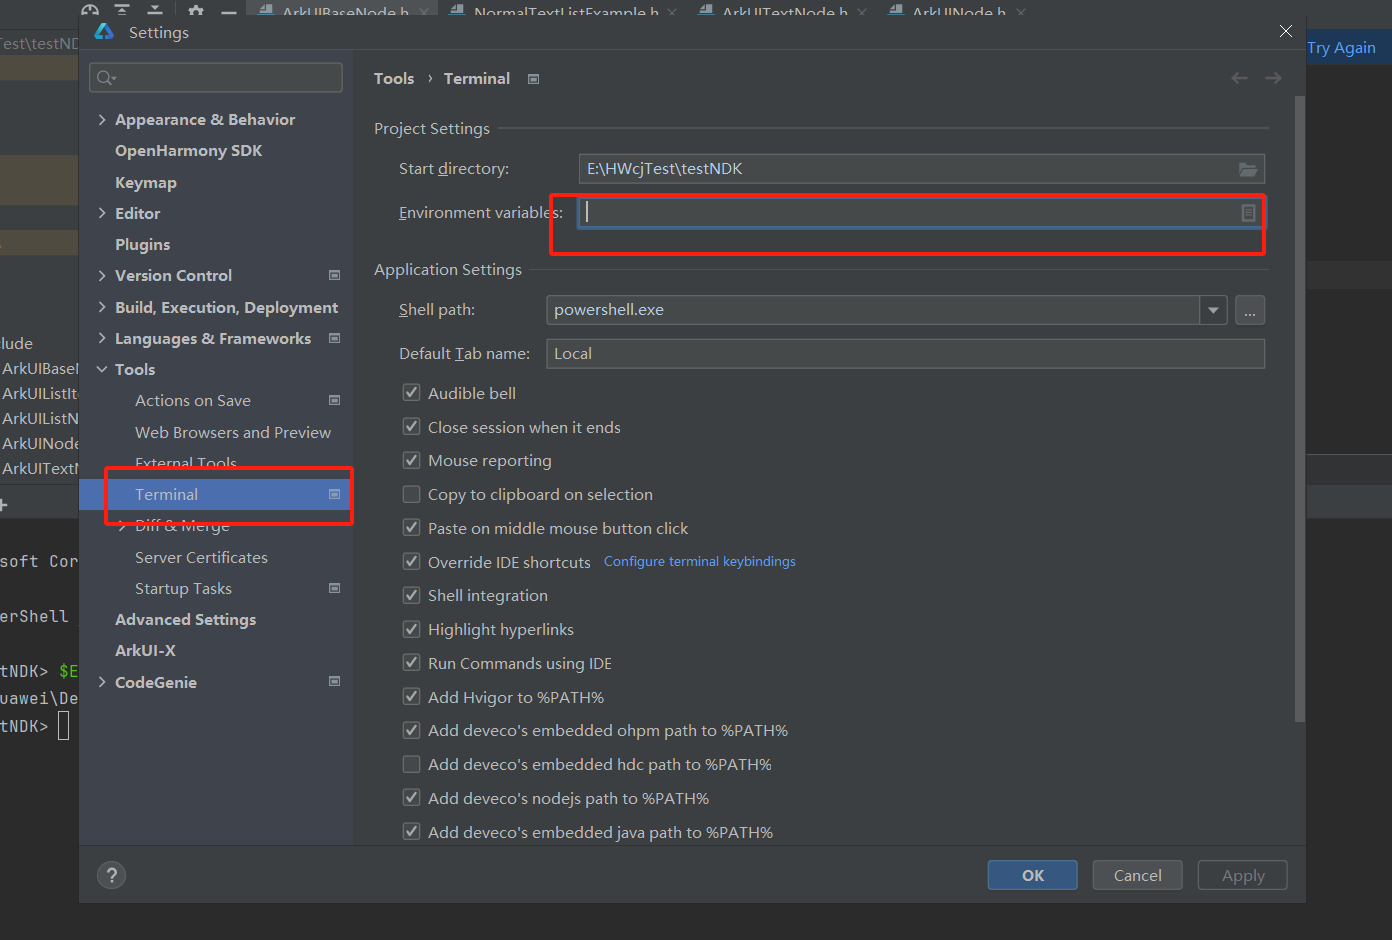Click the DevEco Studio logo in Settings title
The height and width of the screenshot is (940, 1392).
click(104, 32)
